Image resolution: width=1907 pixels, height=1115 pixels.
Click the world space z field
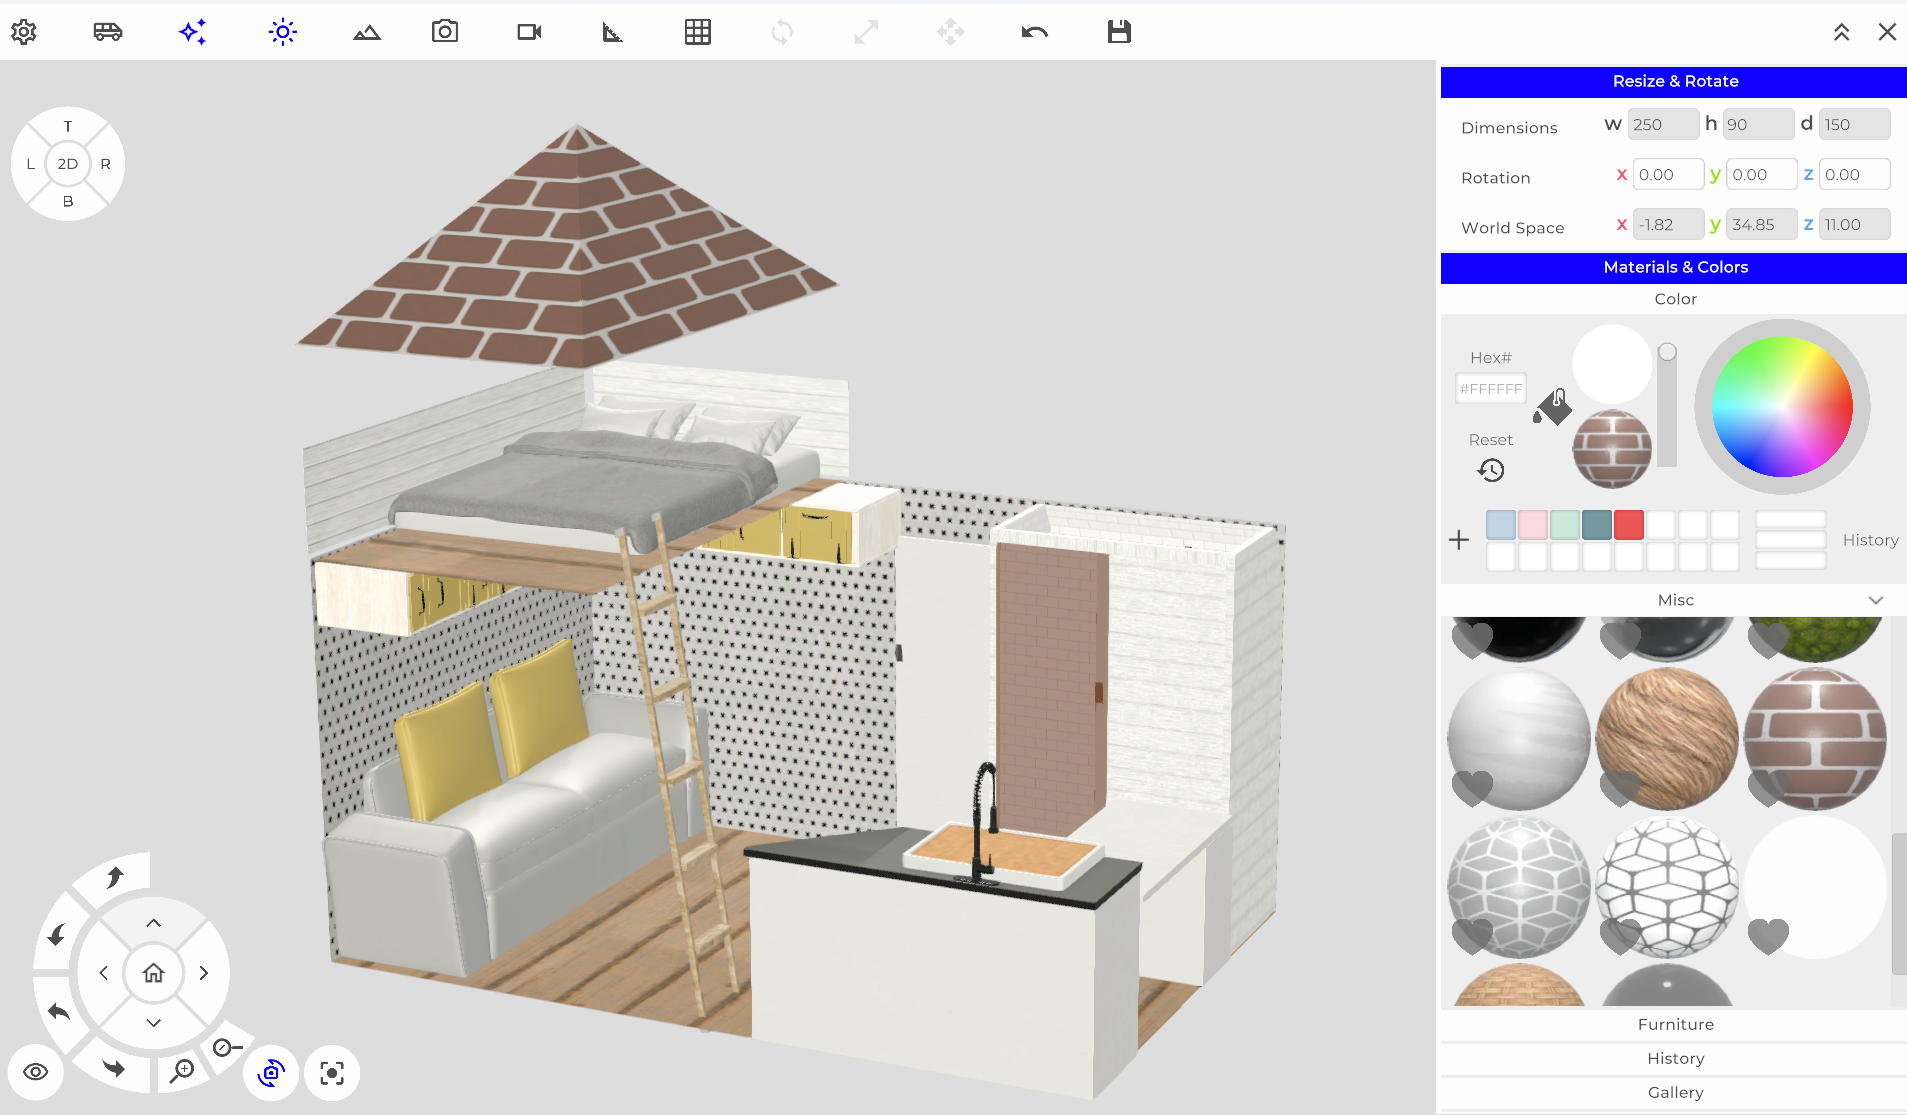pyautogui.click(x=1854, y=224)
